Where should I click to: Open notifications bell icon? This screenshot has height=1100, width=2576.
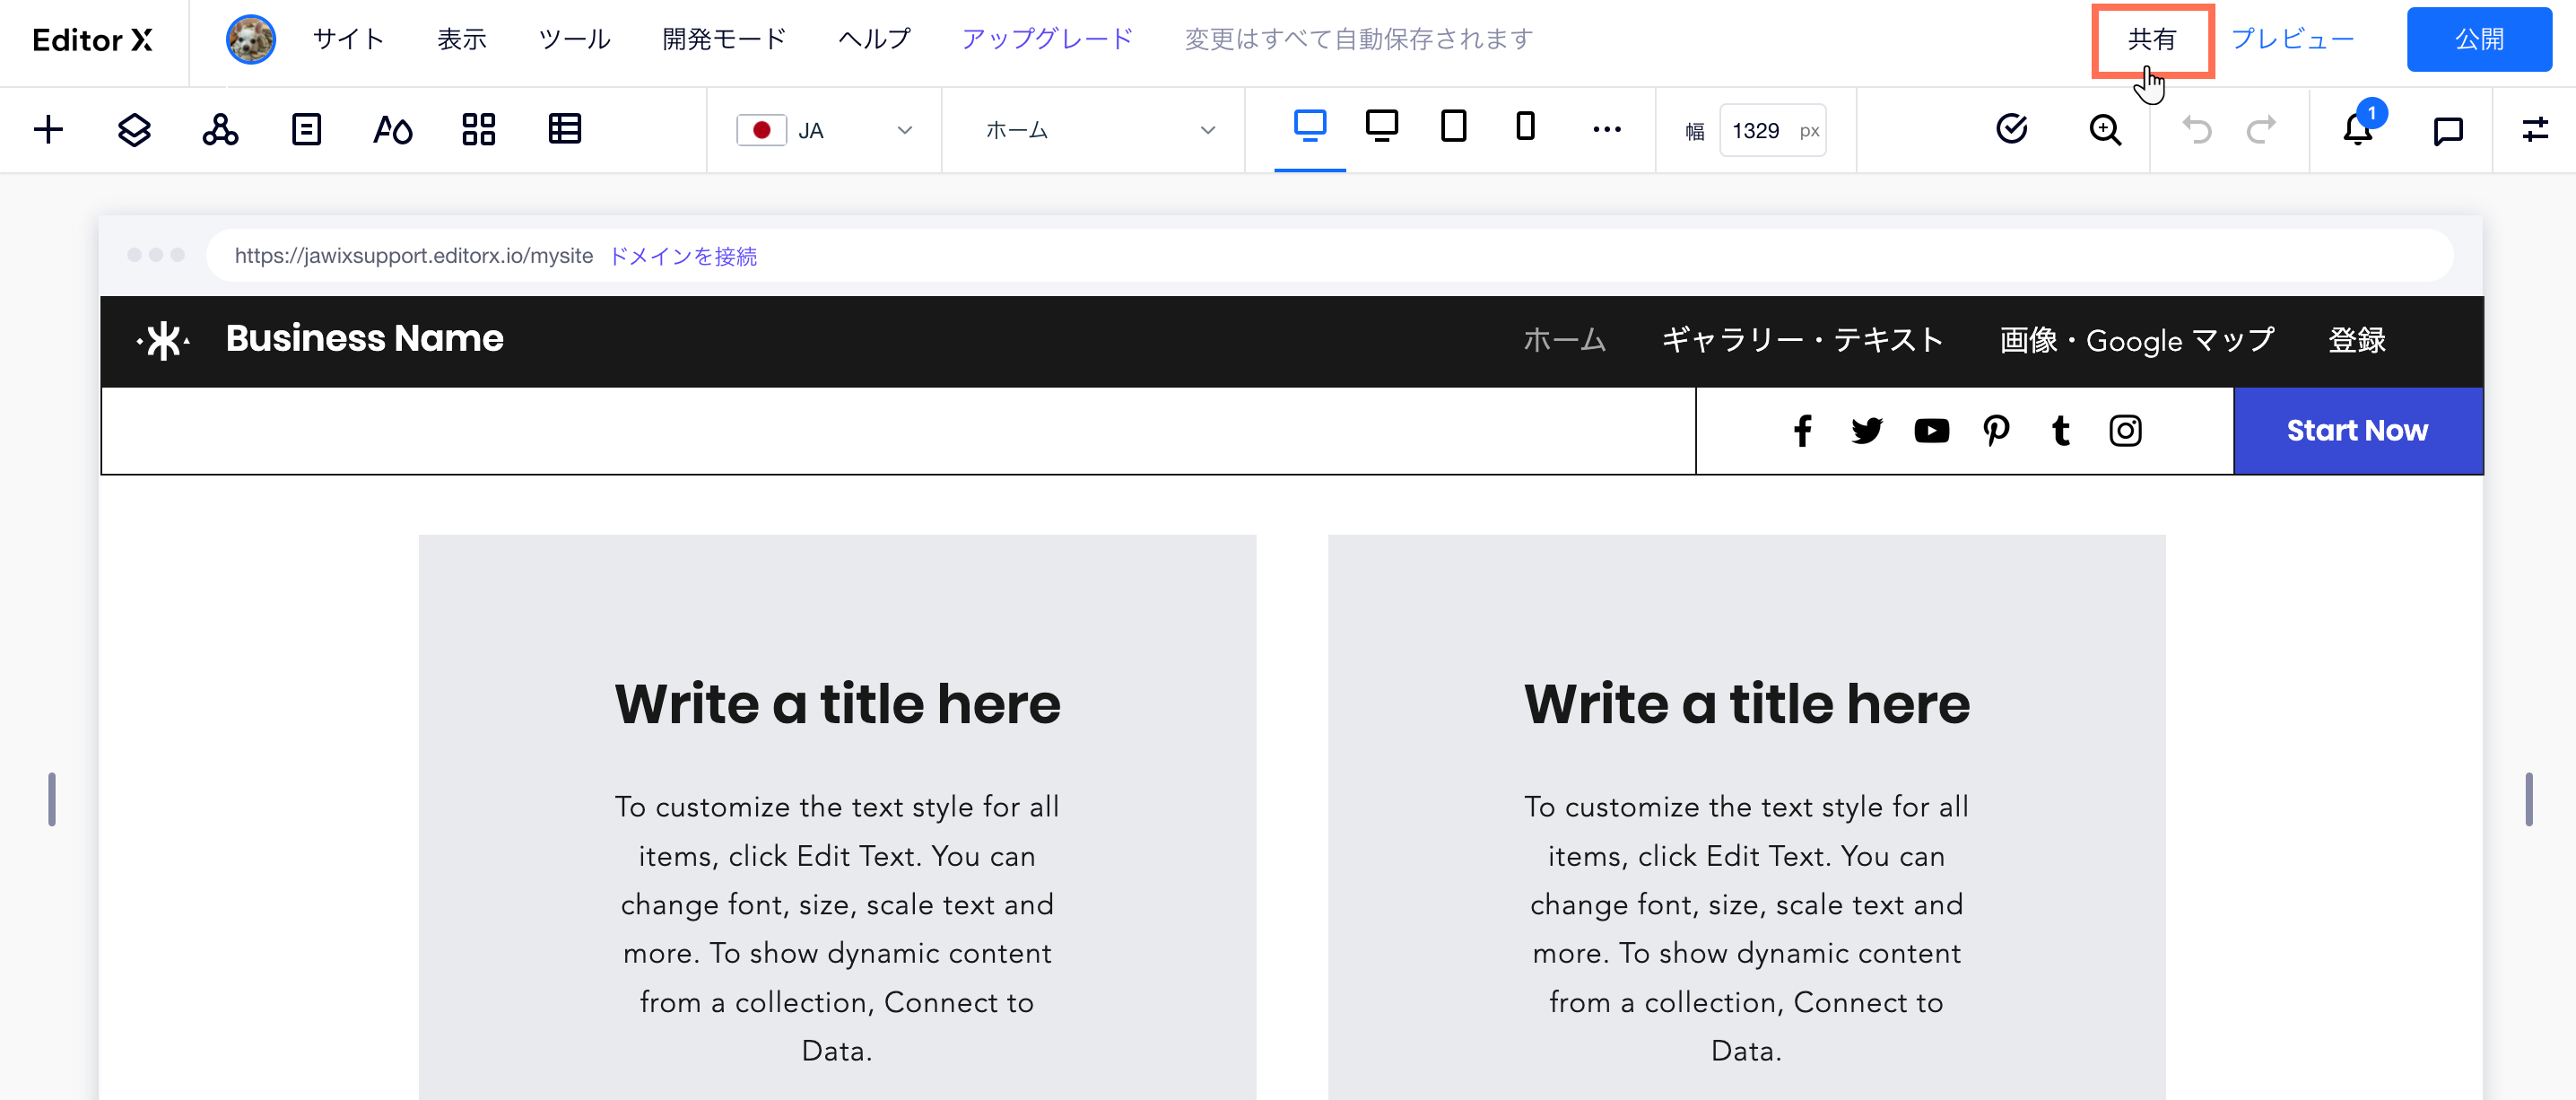2358,130
